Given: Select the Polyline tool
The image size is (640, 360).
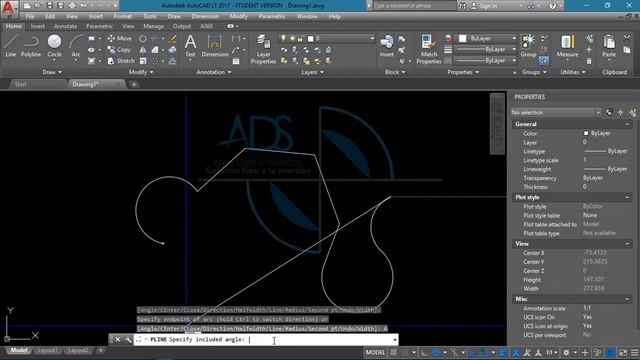Looking at the screenshot, I should pyautogui.click(x=31, y=46).
